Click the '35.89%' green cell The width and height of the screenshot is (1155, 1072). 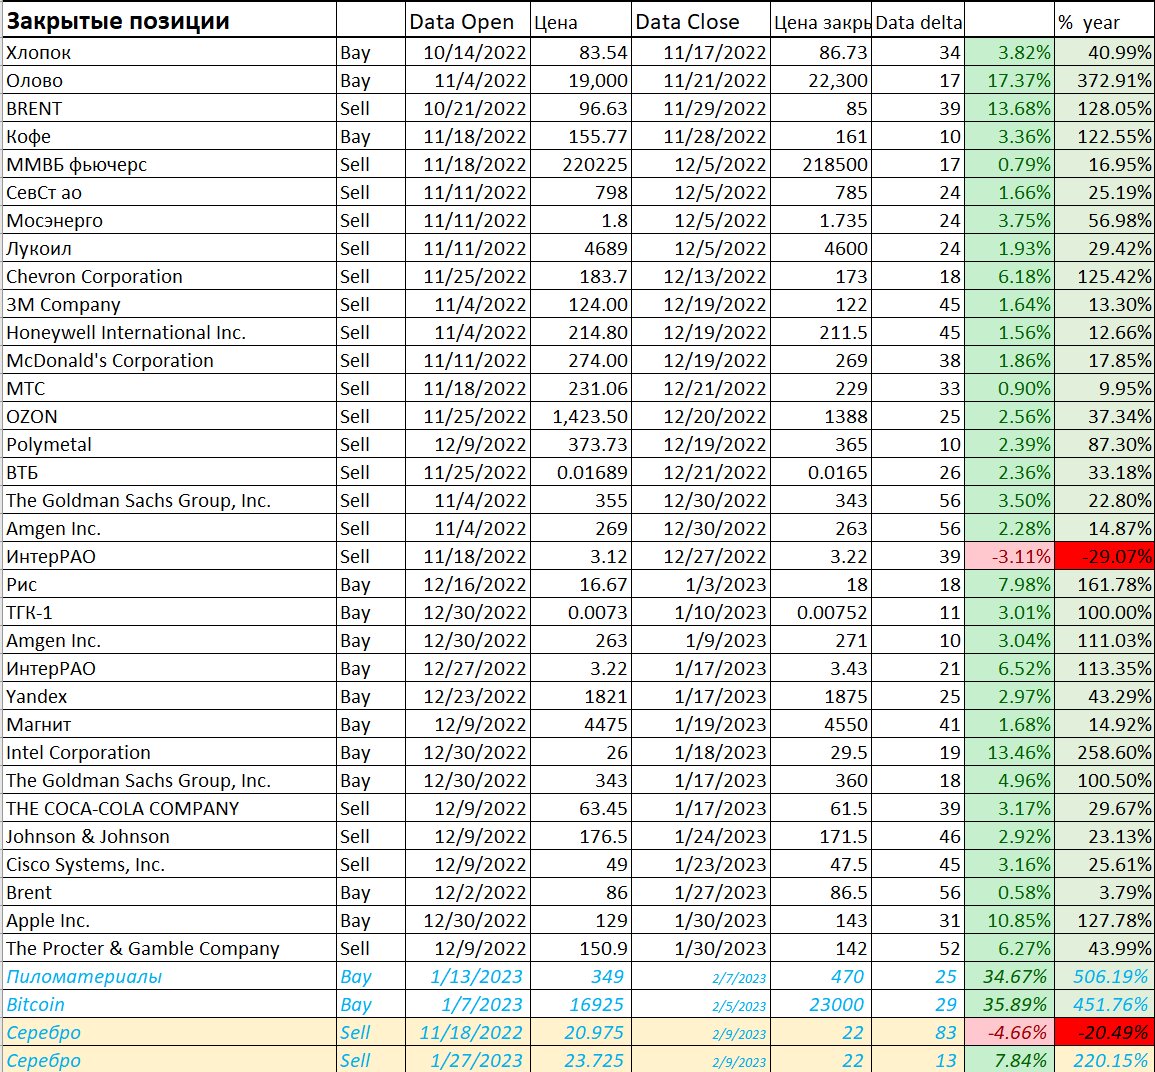pyautogui.click(x=1009, y=1004)
